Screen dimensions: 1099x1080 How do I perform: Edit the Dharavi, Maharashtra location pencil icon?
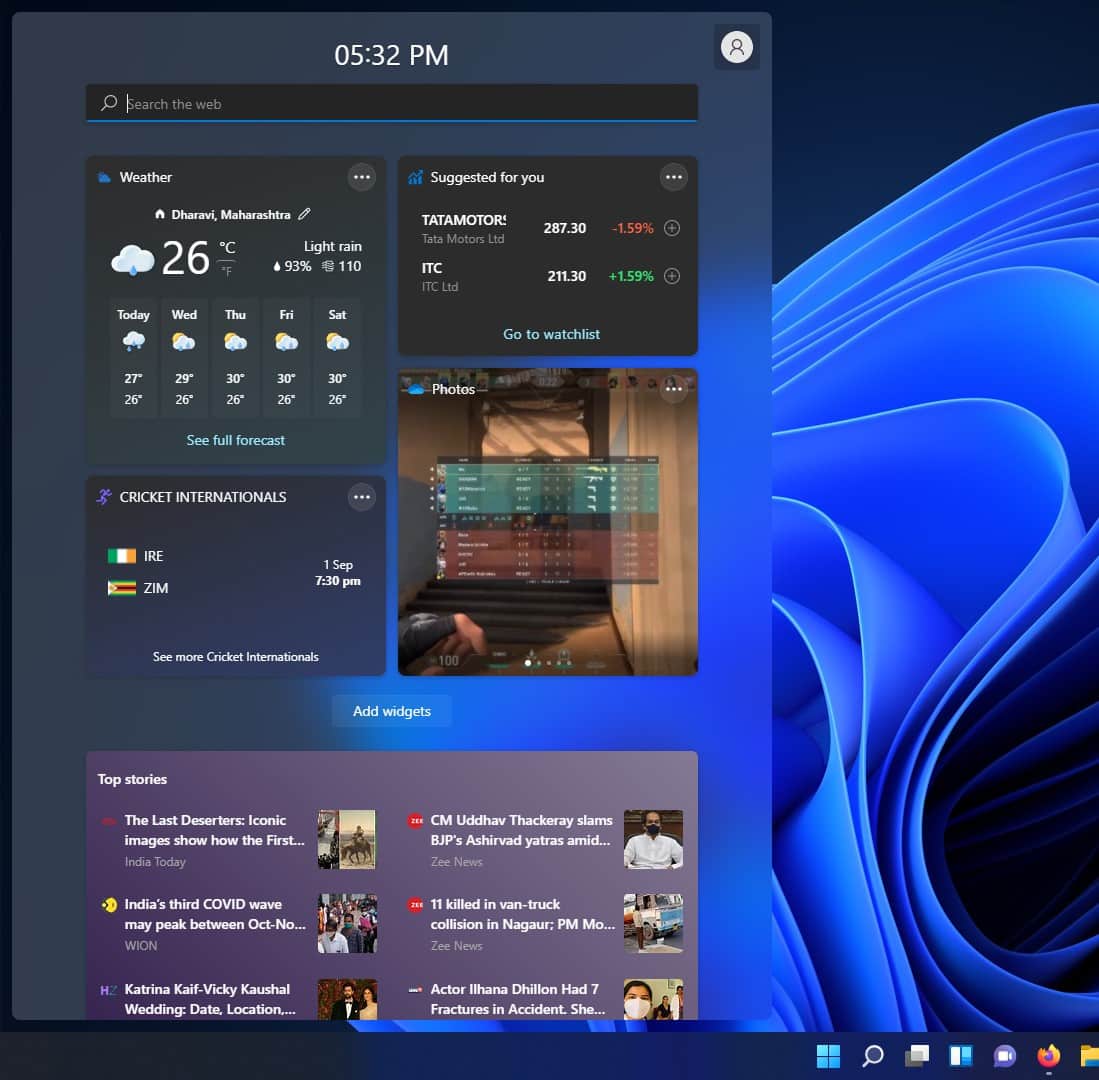click(304, 214)
